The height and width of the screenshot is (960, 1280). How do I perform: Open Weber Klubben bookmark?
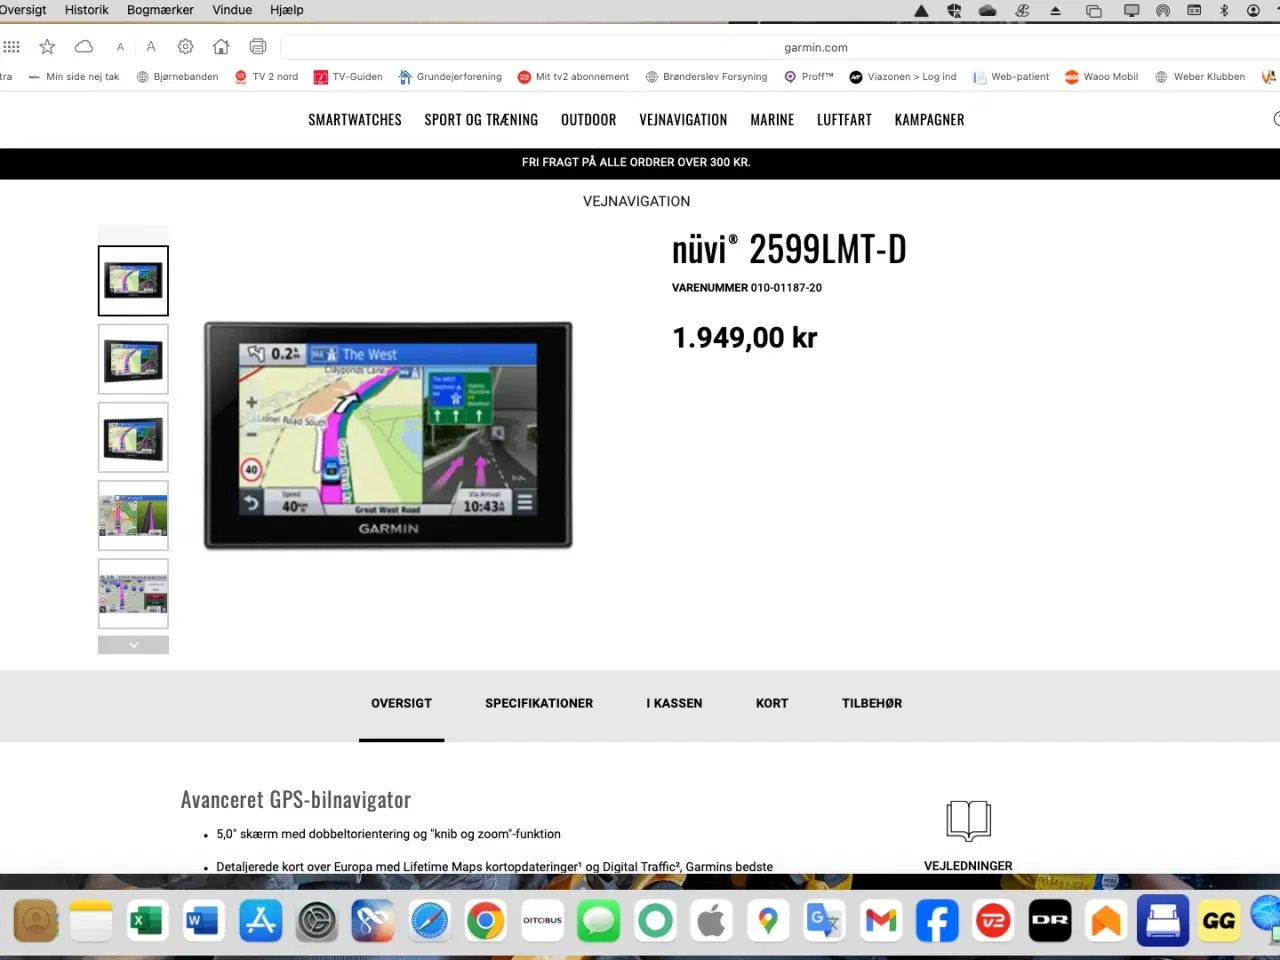pos(1200,77)
